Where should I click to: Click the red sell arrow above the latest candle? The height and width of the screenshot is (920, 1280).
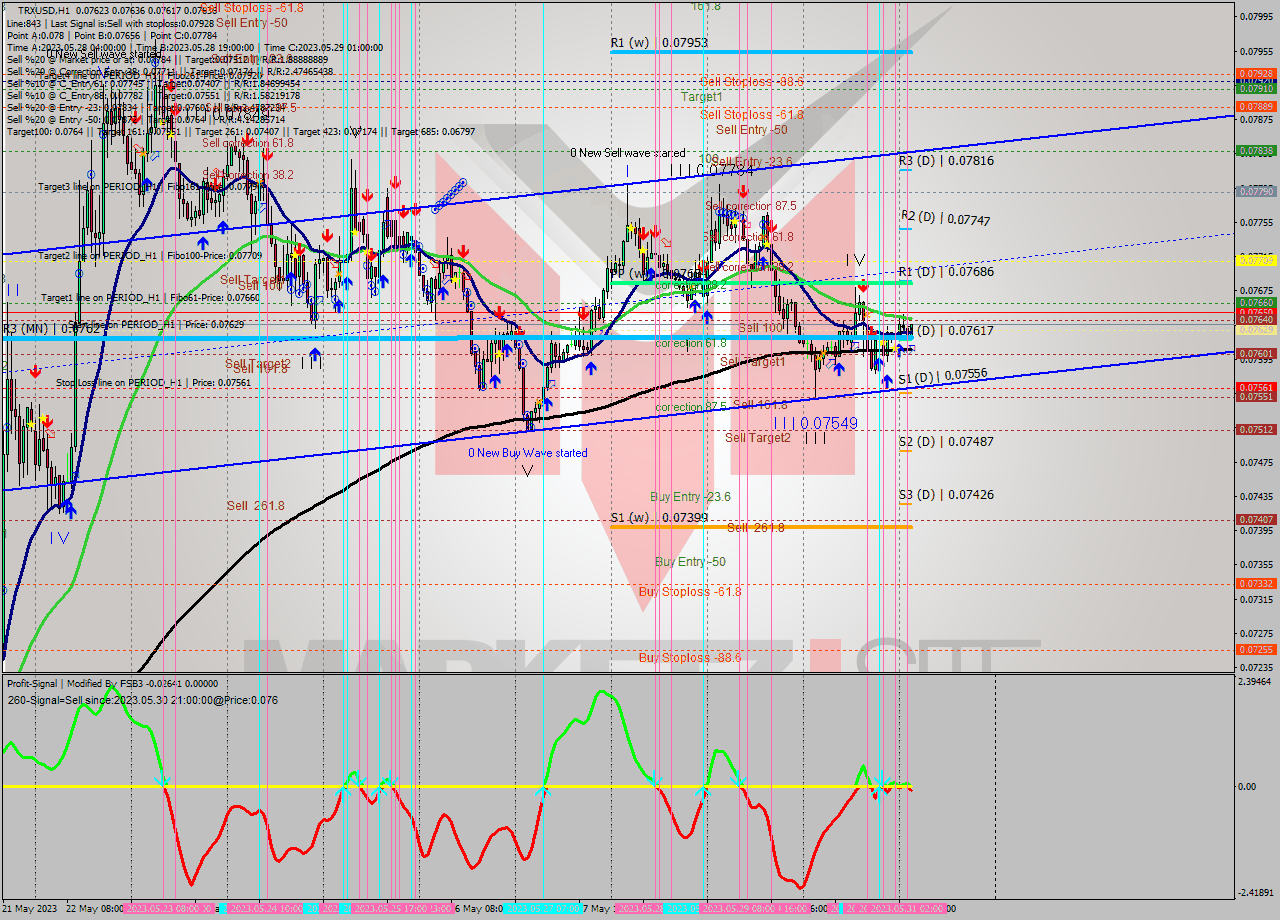[863, 287]
